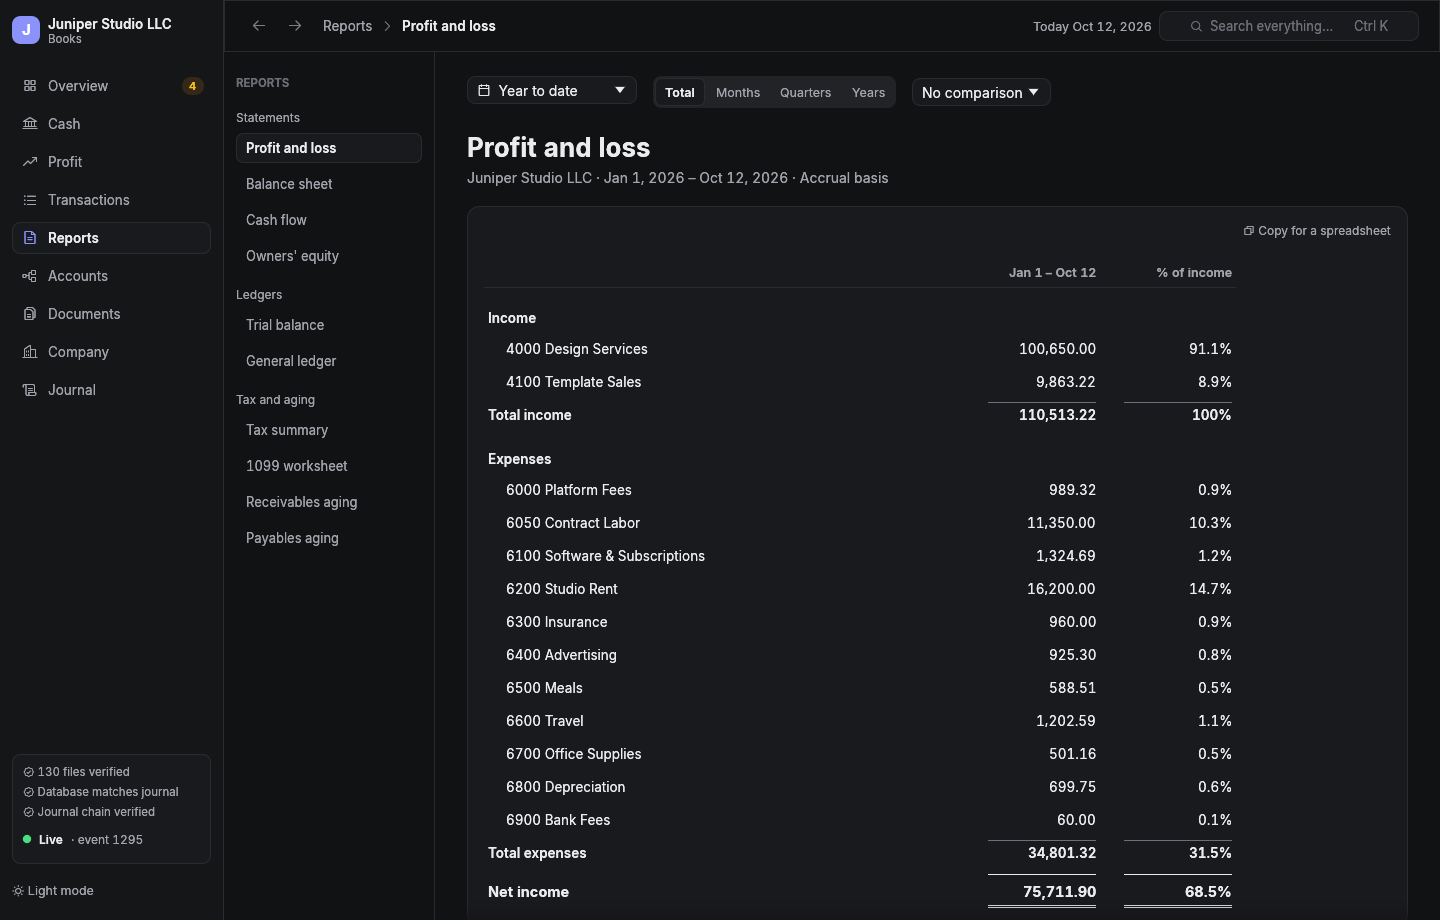This screenshot has height=920, width=1440.
Task: Open the Year to date dropdown
Action: pos(552,91)
